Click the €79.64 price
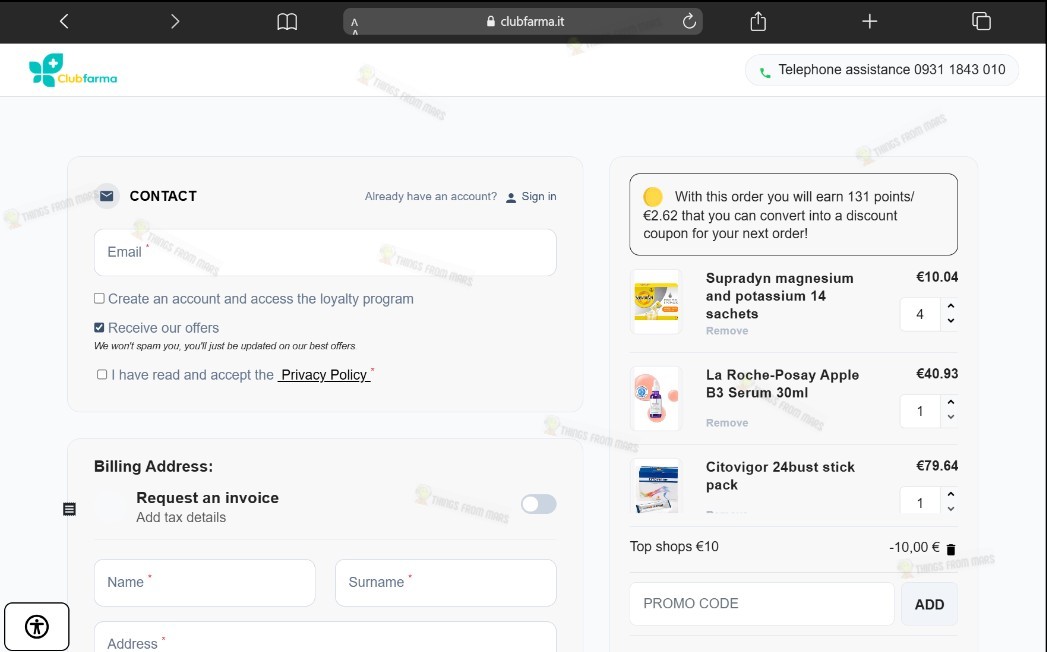The image size is (1047, 652). pyautogui.click(x=937, y=466)
